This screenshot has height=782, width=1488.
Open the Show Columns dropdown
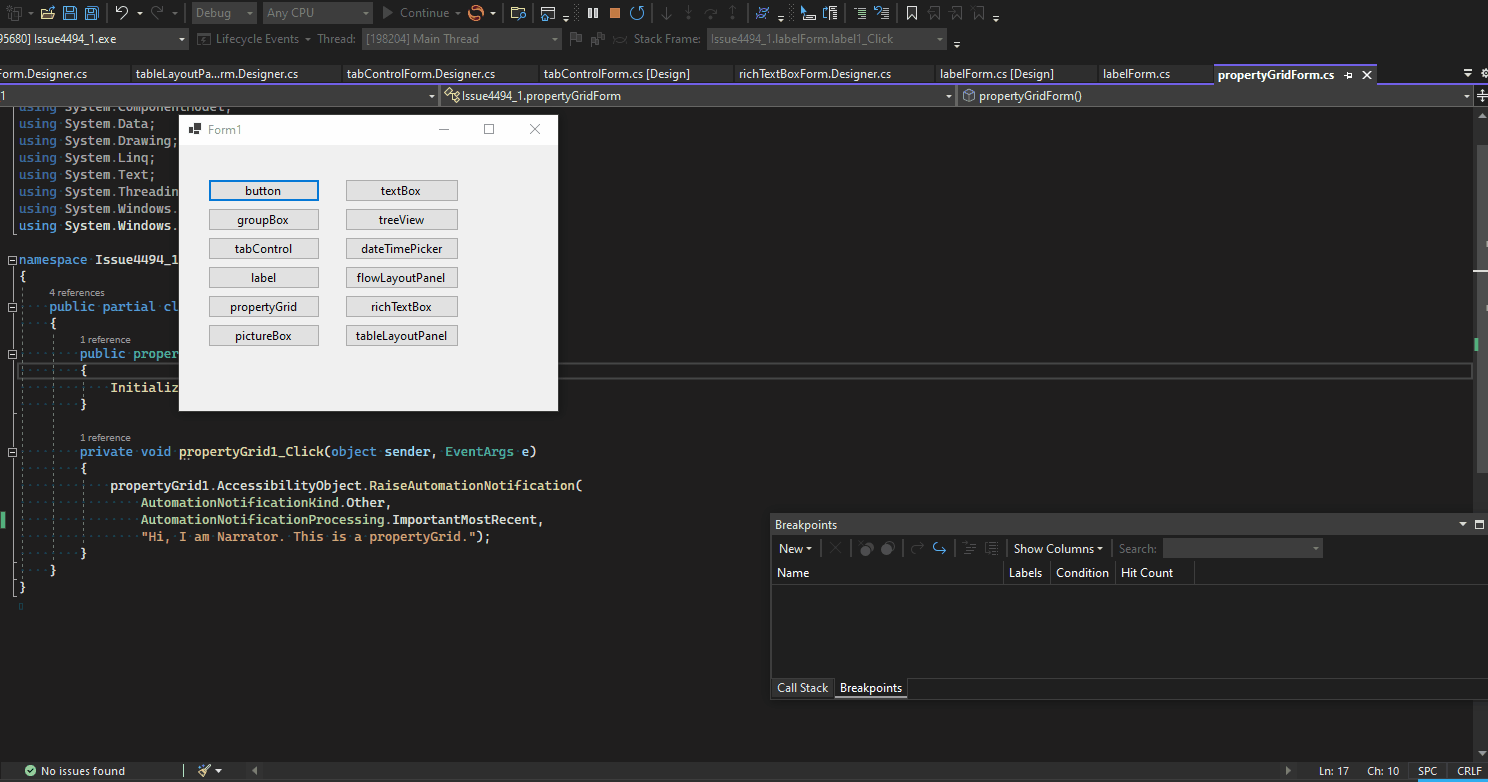(1058, 548)
